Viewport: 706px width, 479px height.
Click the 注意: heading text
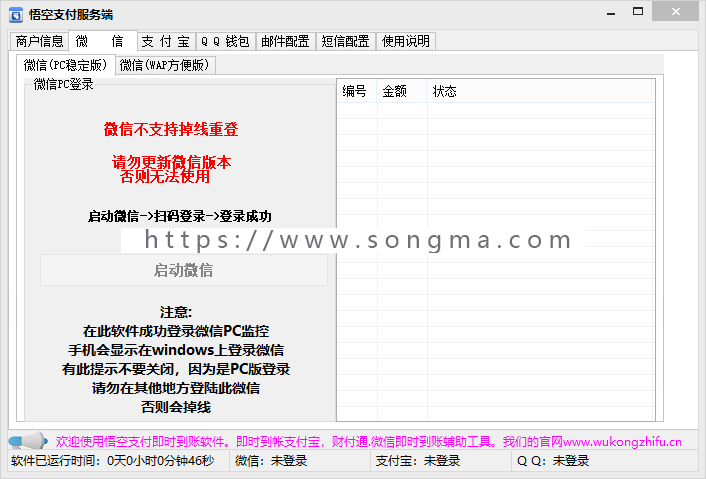176,312
